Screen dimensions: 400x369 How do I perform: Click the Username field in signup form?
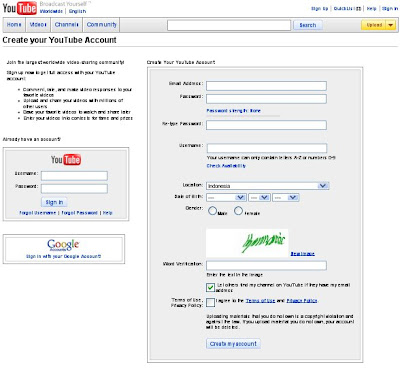267,148
